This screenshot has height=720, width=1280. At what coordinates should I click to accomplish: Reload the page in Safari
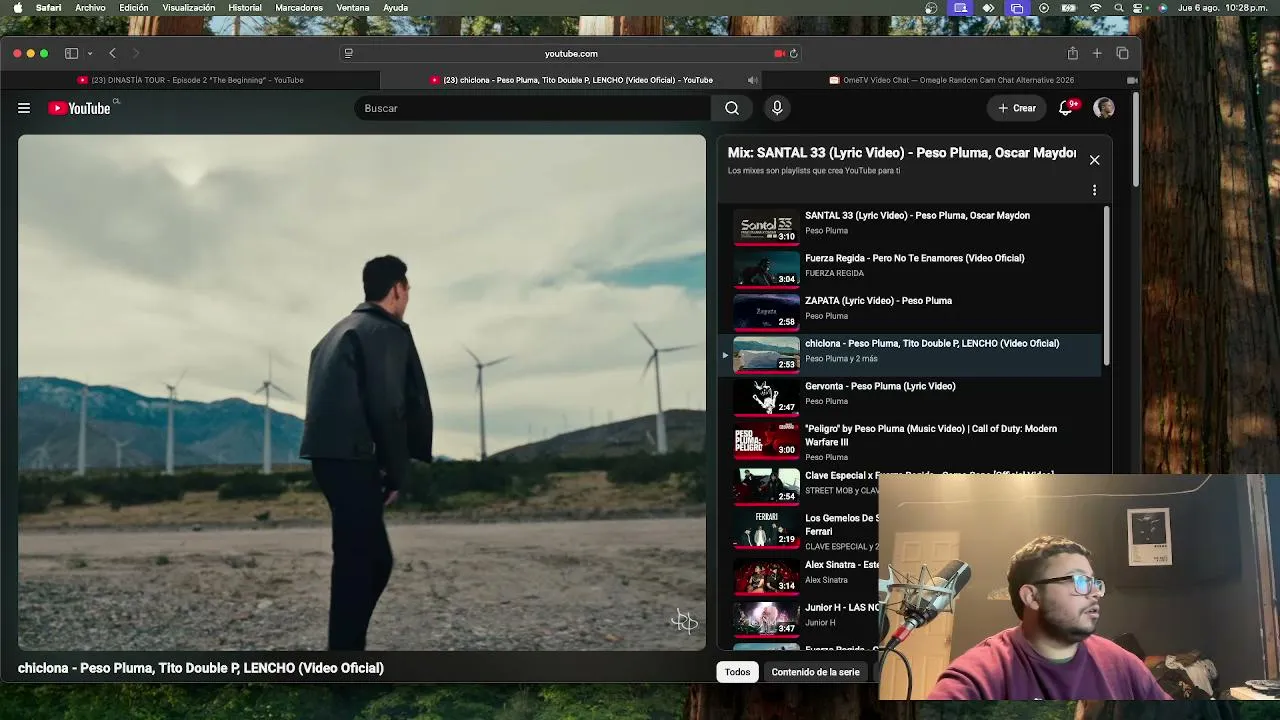coord(794,53)
